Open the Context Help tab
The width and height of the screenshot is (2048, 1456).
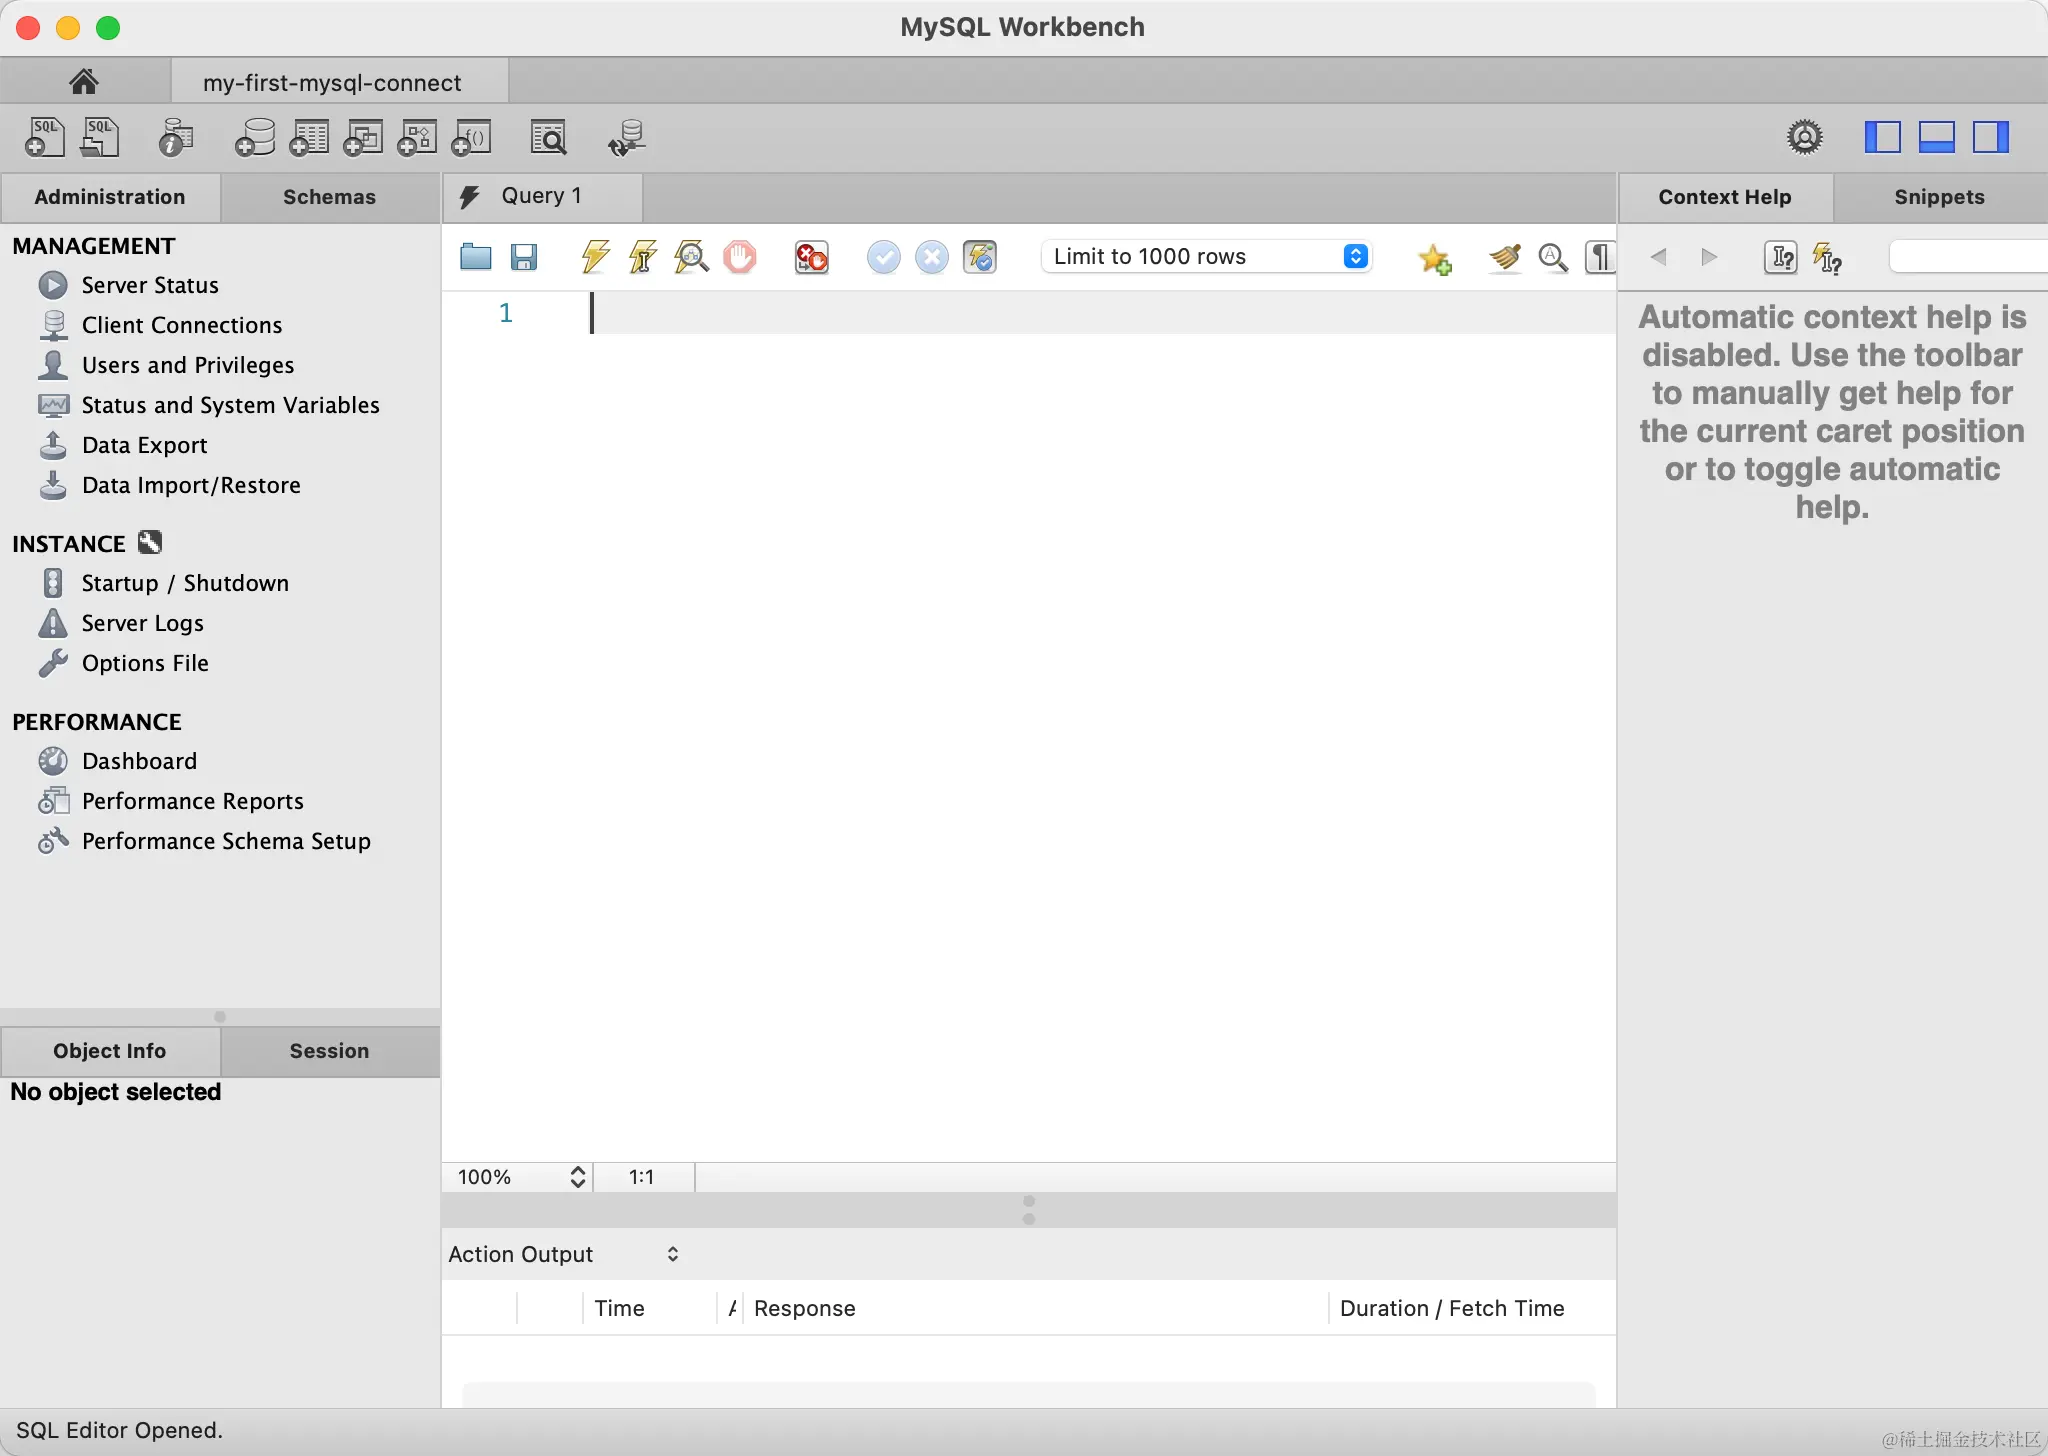click(1725, 197)
